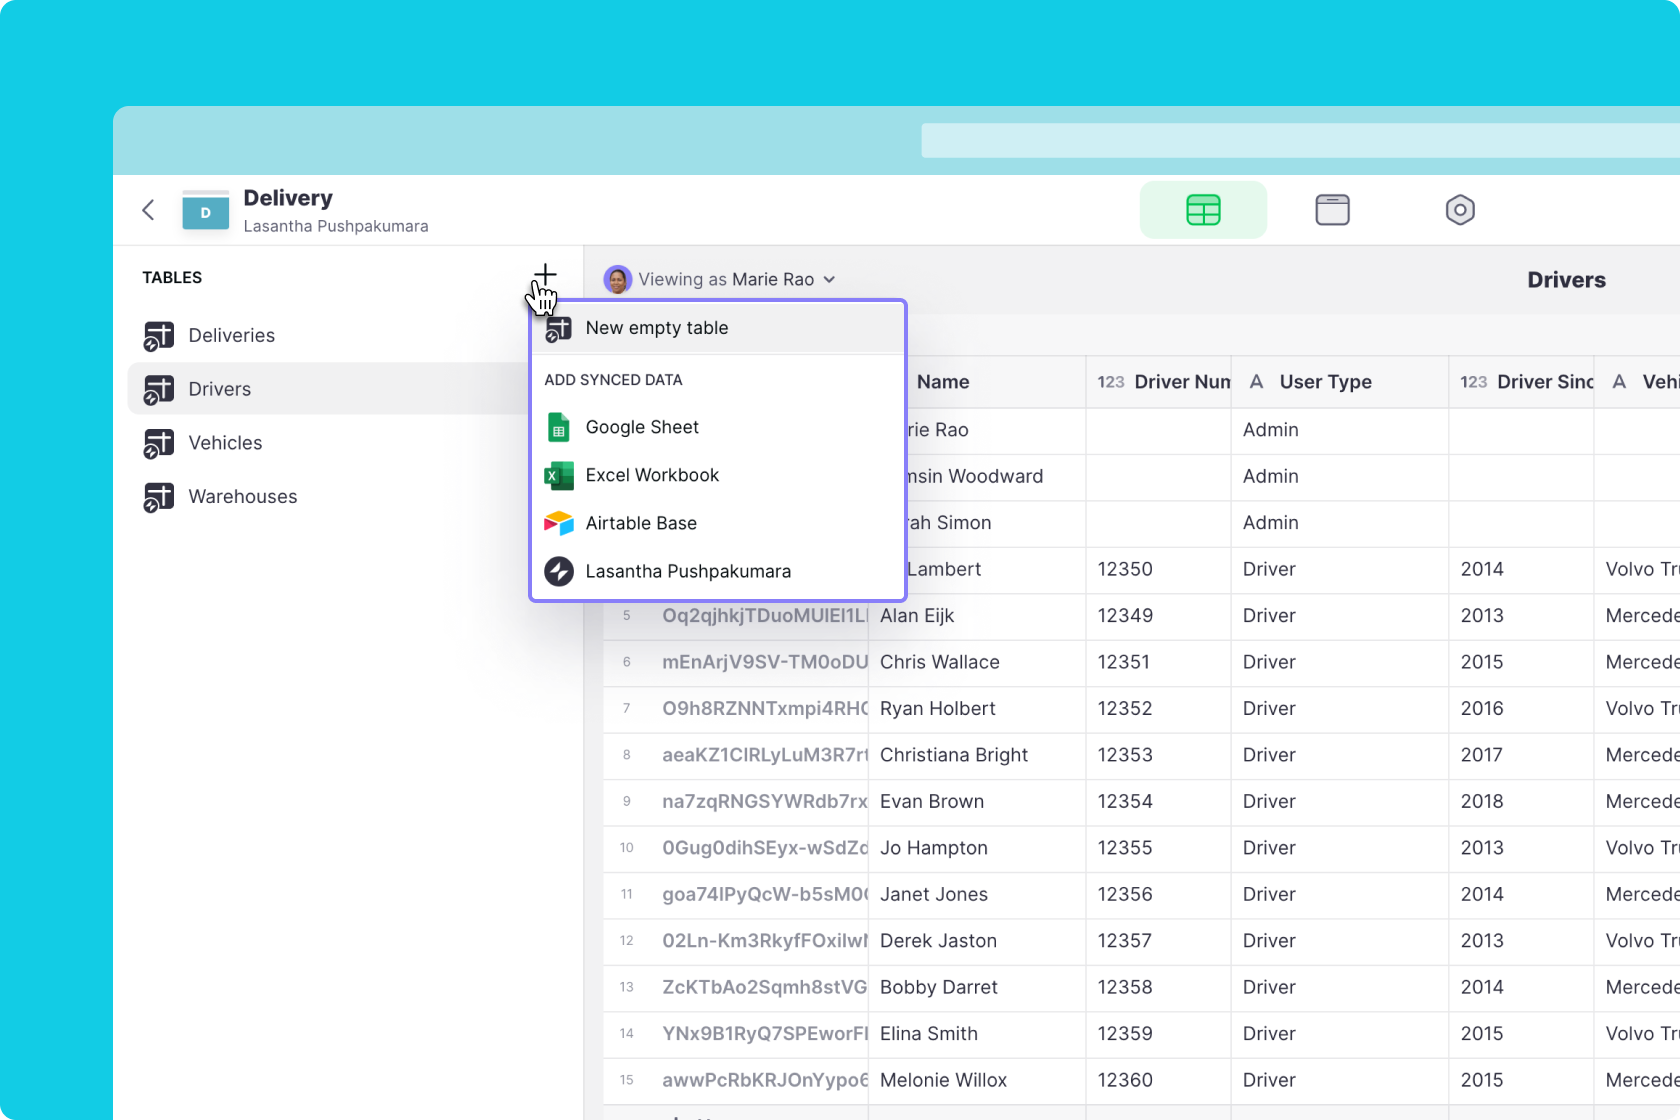Choose Lasantha Pushpakumara synced data option
This screenshot has width=1680, height=1120.
pos(688,572)
